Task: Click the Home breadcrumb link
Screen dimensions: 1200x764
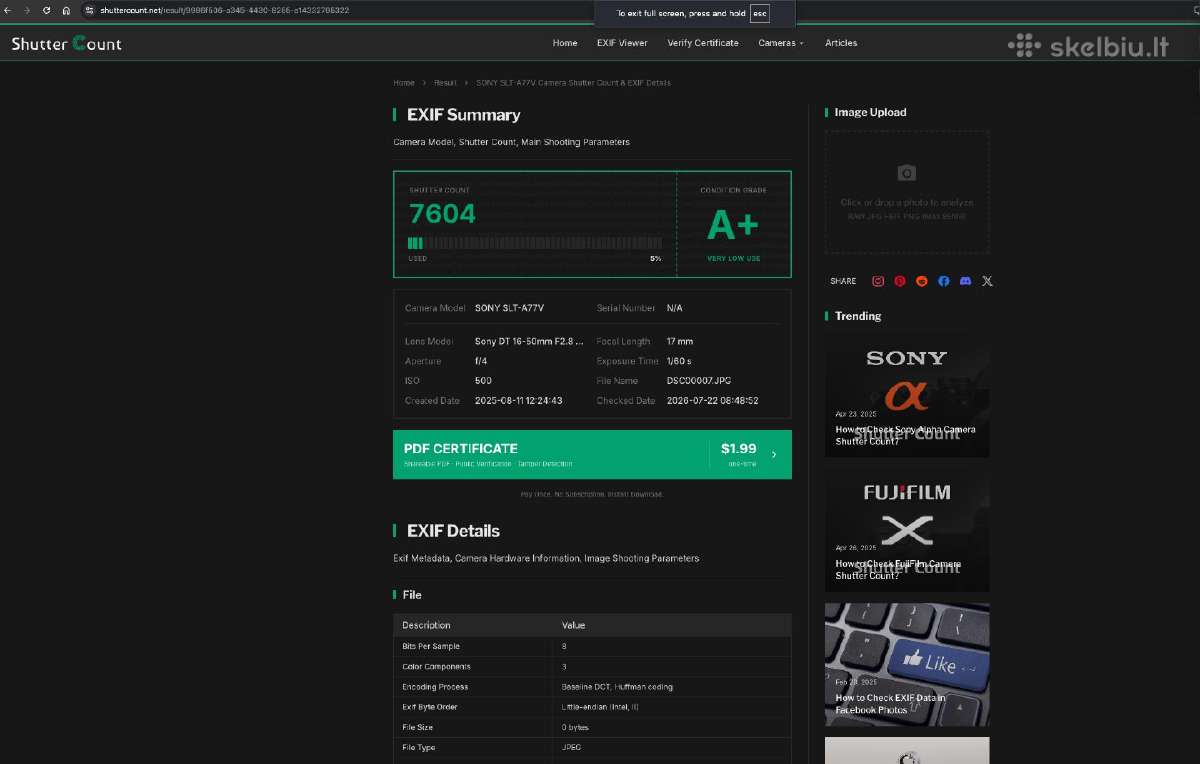Action: (x=404, y=83)
